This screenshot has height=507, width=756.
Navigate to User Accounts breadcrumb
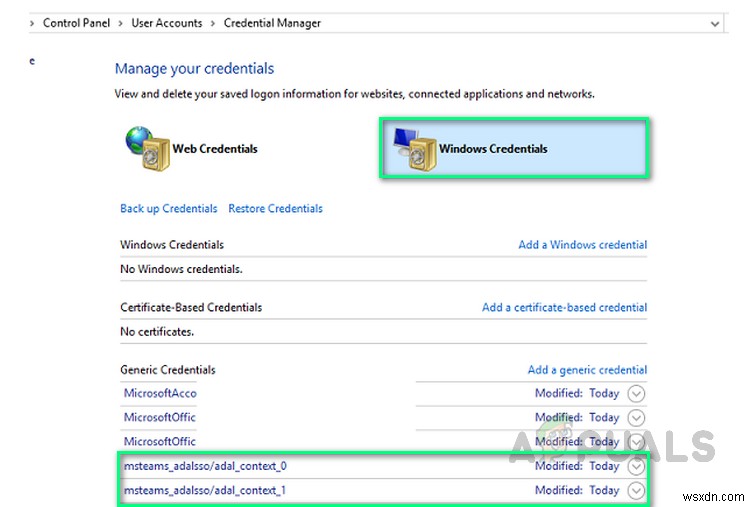(x=166, y=23)
